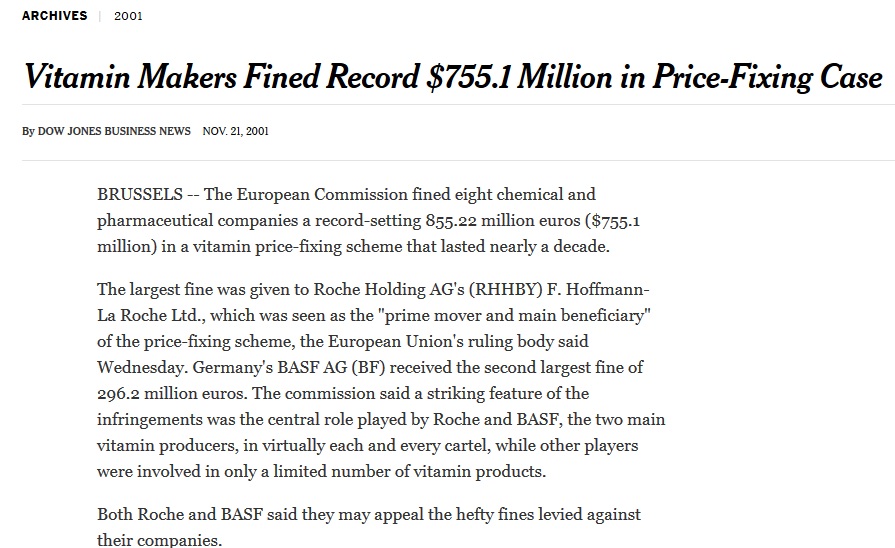The height and width of the screenshot is (548, 895).
Task: Click the article headline about vitamin makers
Action: pyautogui.click(x=452, y=77)
